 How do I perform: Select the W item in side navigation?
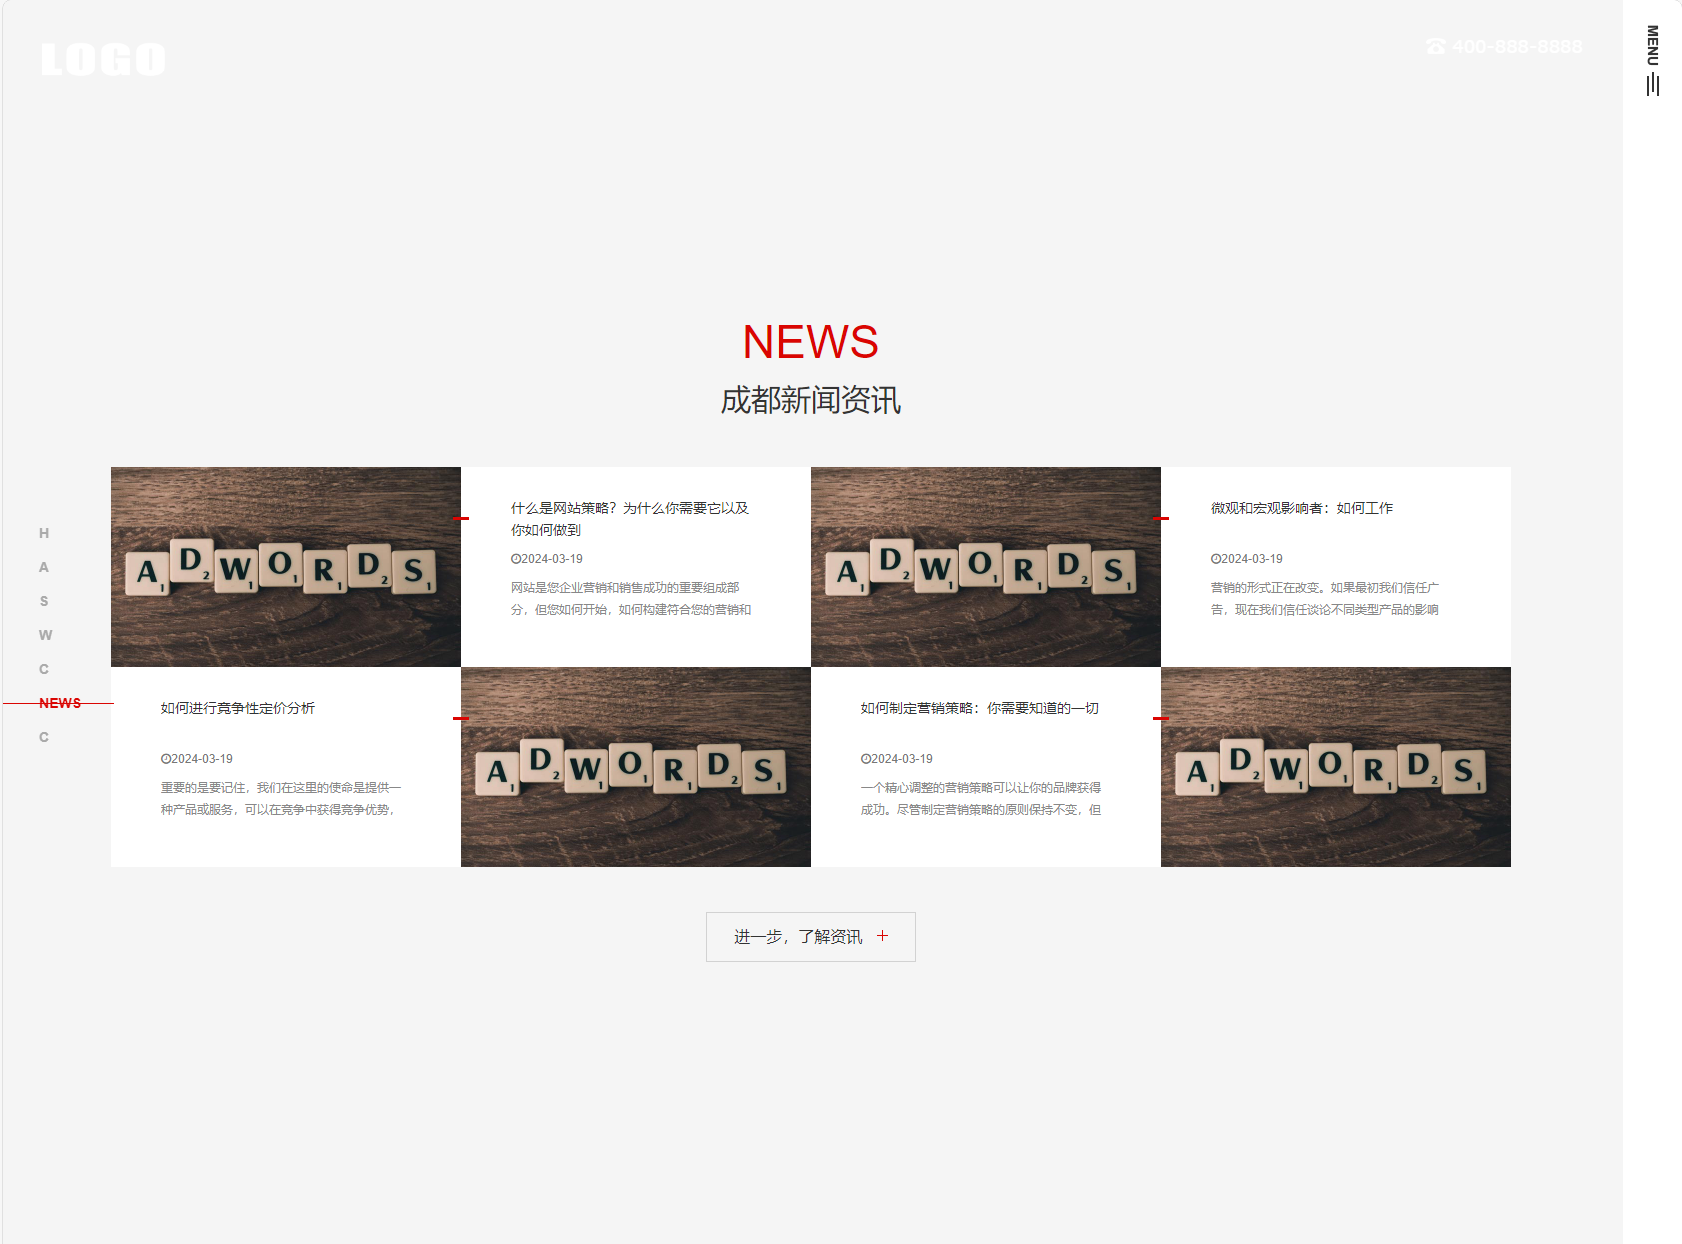pos(45,635)
